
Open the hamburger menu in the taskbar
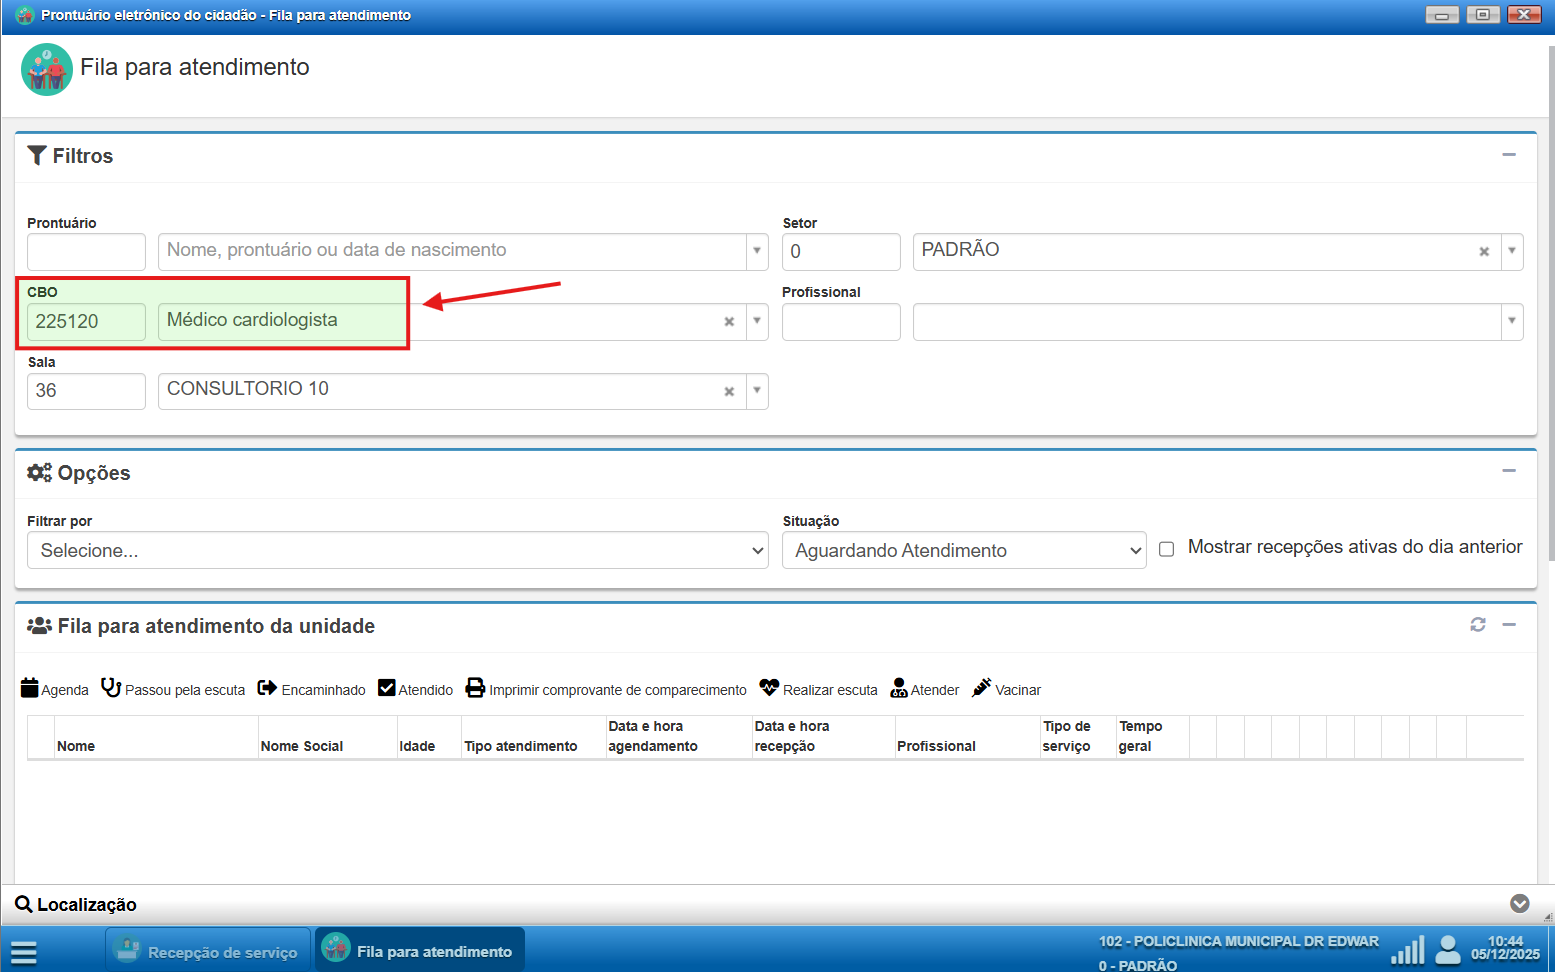click(x=24, y=952)
